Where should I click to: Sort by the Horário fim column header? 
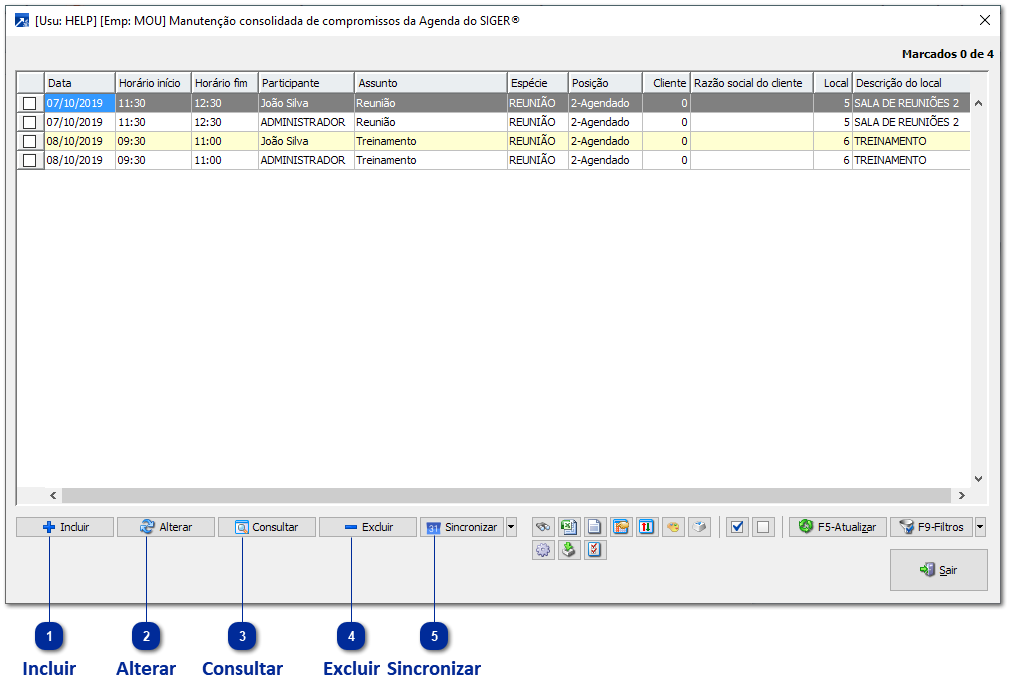coord(225,83)
